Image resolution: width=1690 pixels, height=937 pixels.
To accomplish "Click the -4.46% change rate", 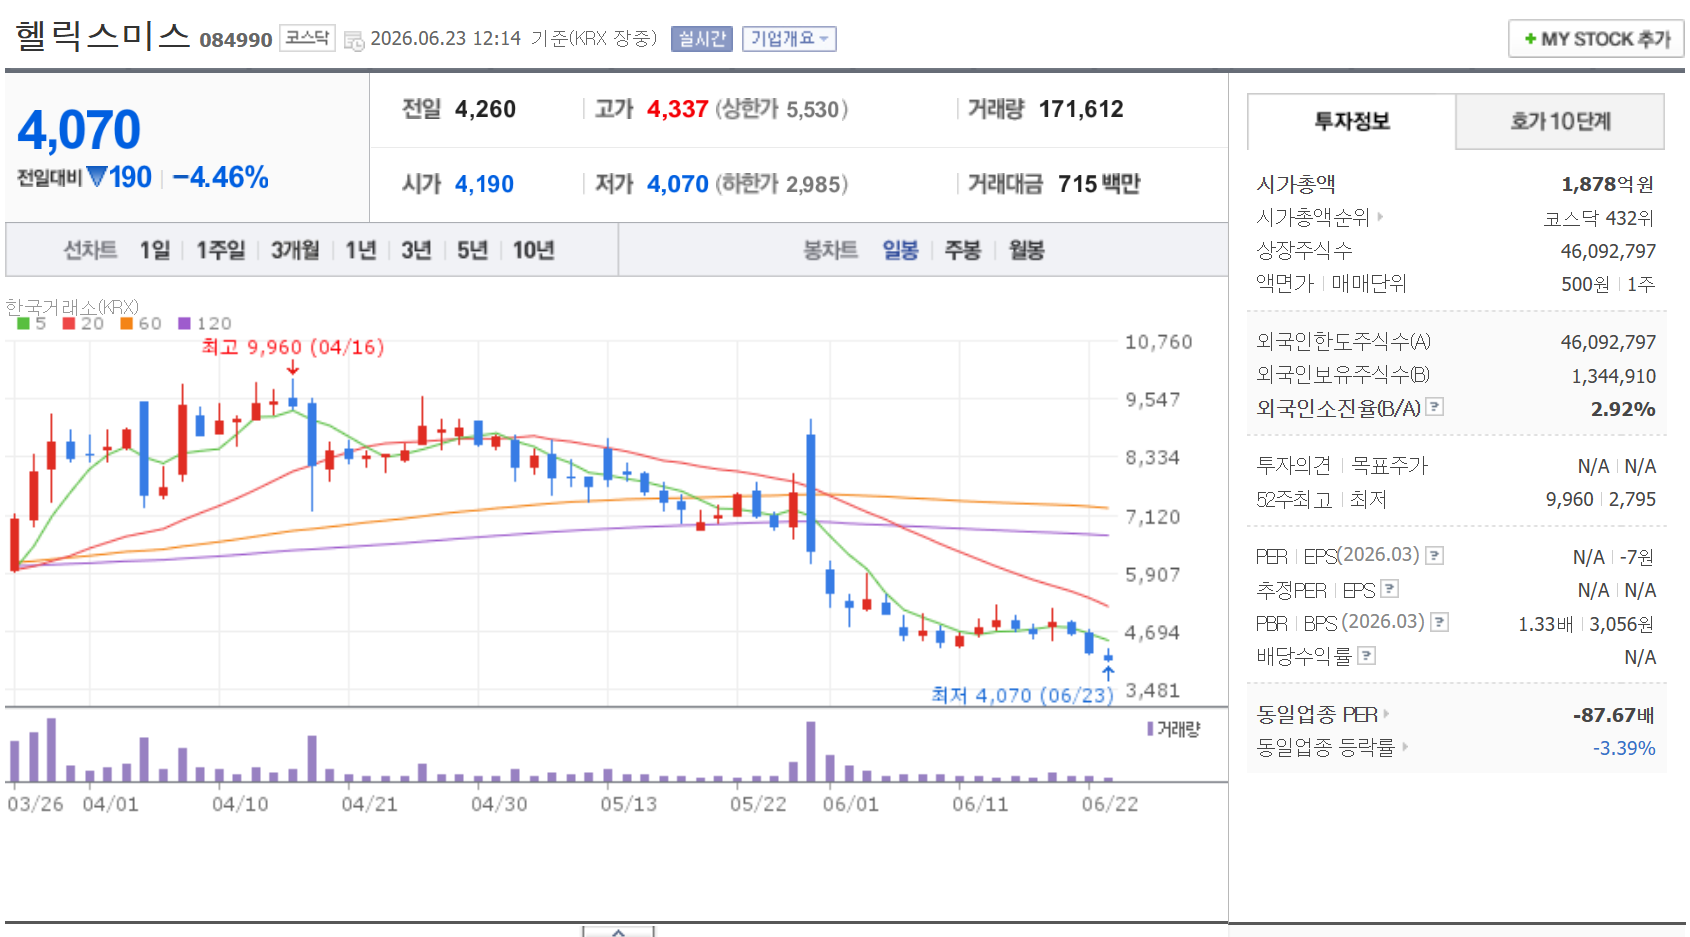I will [221, 178].
